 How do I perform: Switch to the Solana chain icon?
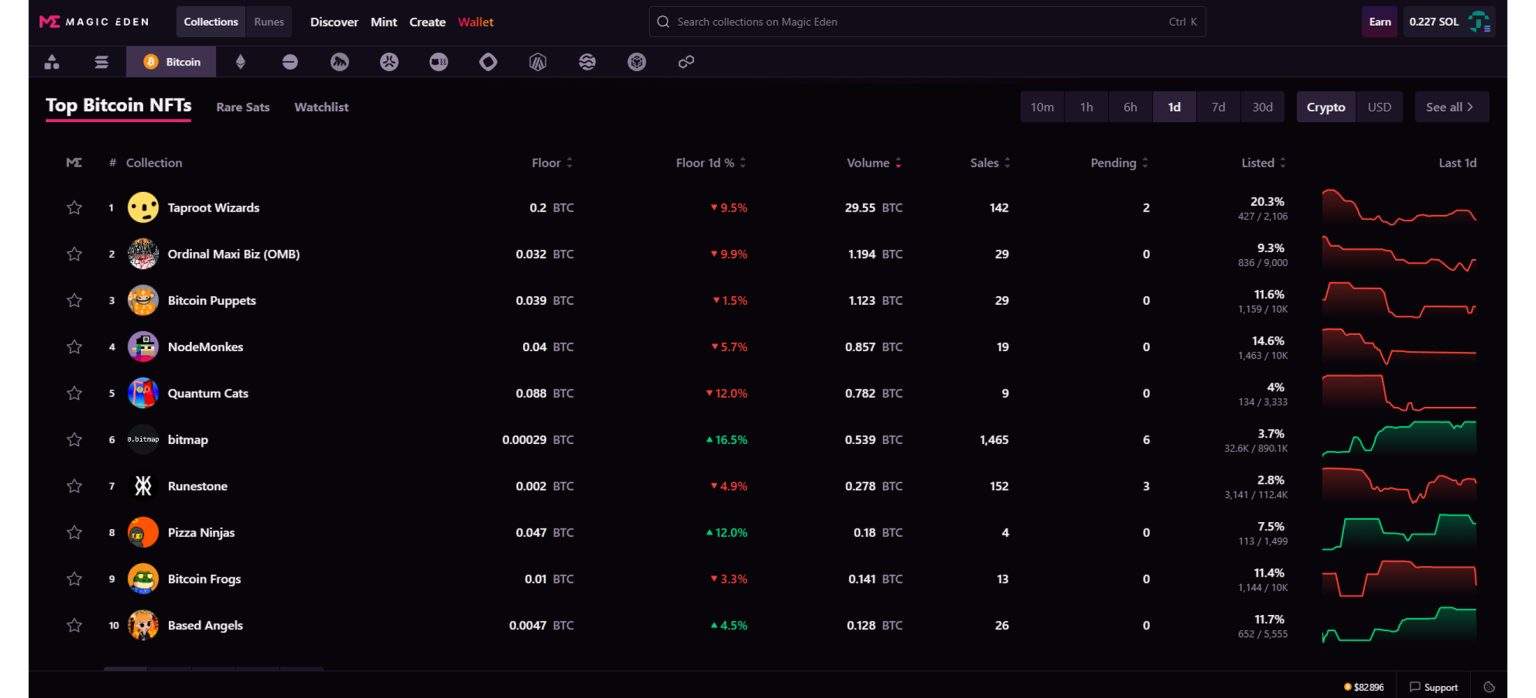coord(101,62)
